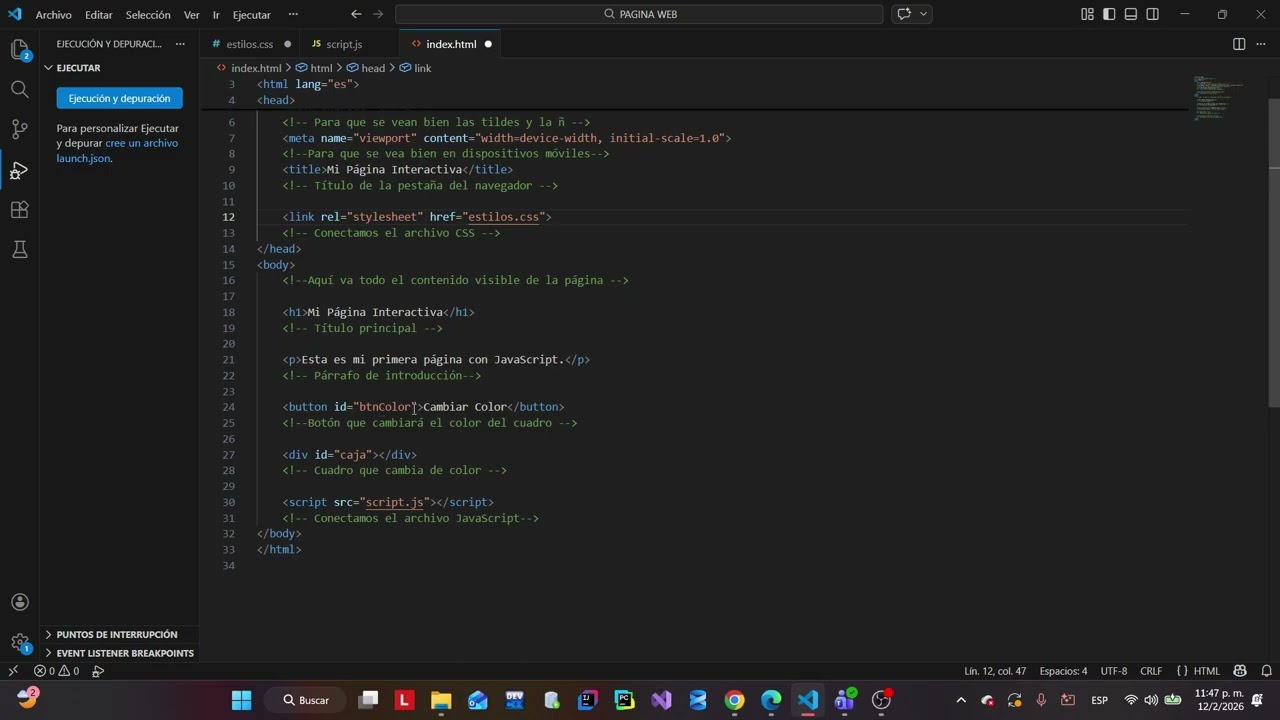This screenshot has height=720, width=1280.
Task: Open the notifications bell in status bar
Action: tap(1266, 671)
